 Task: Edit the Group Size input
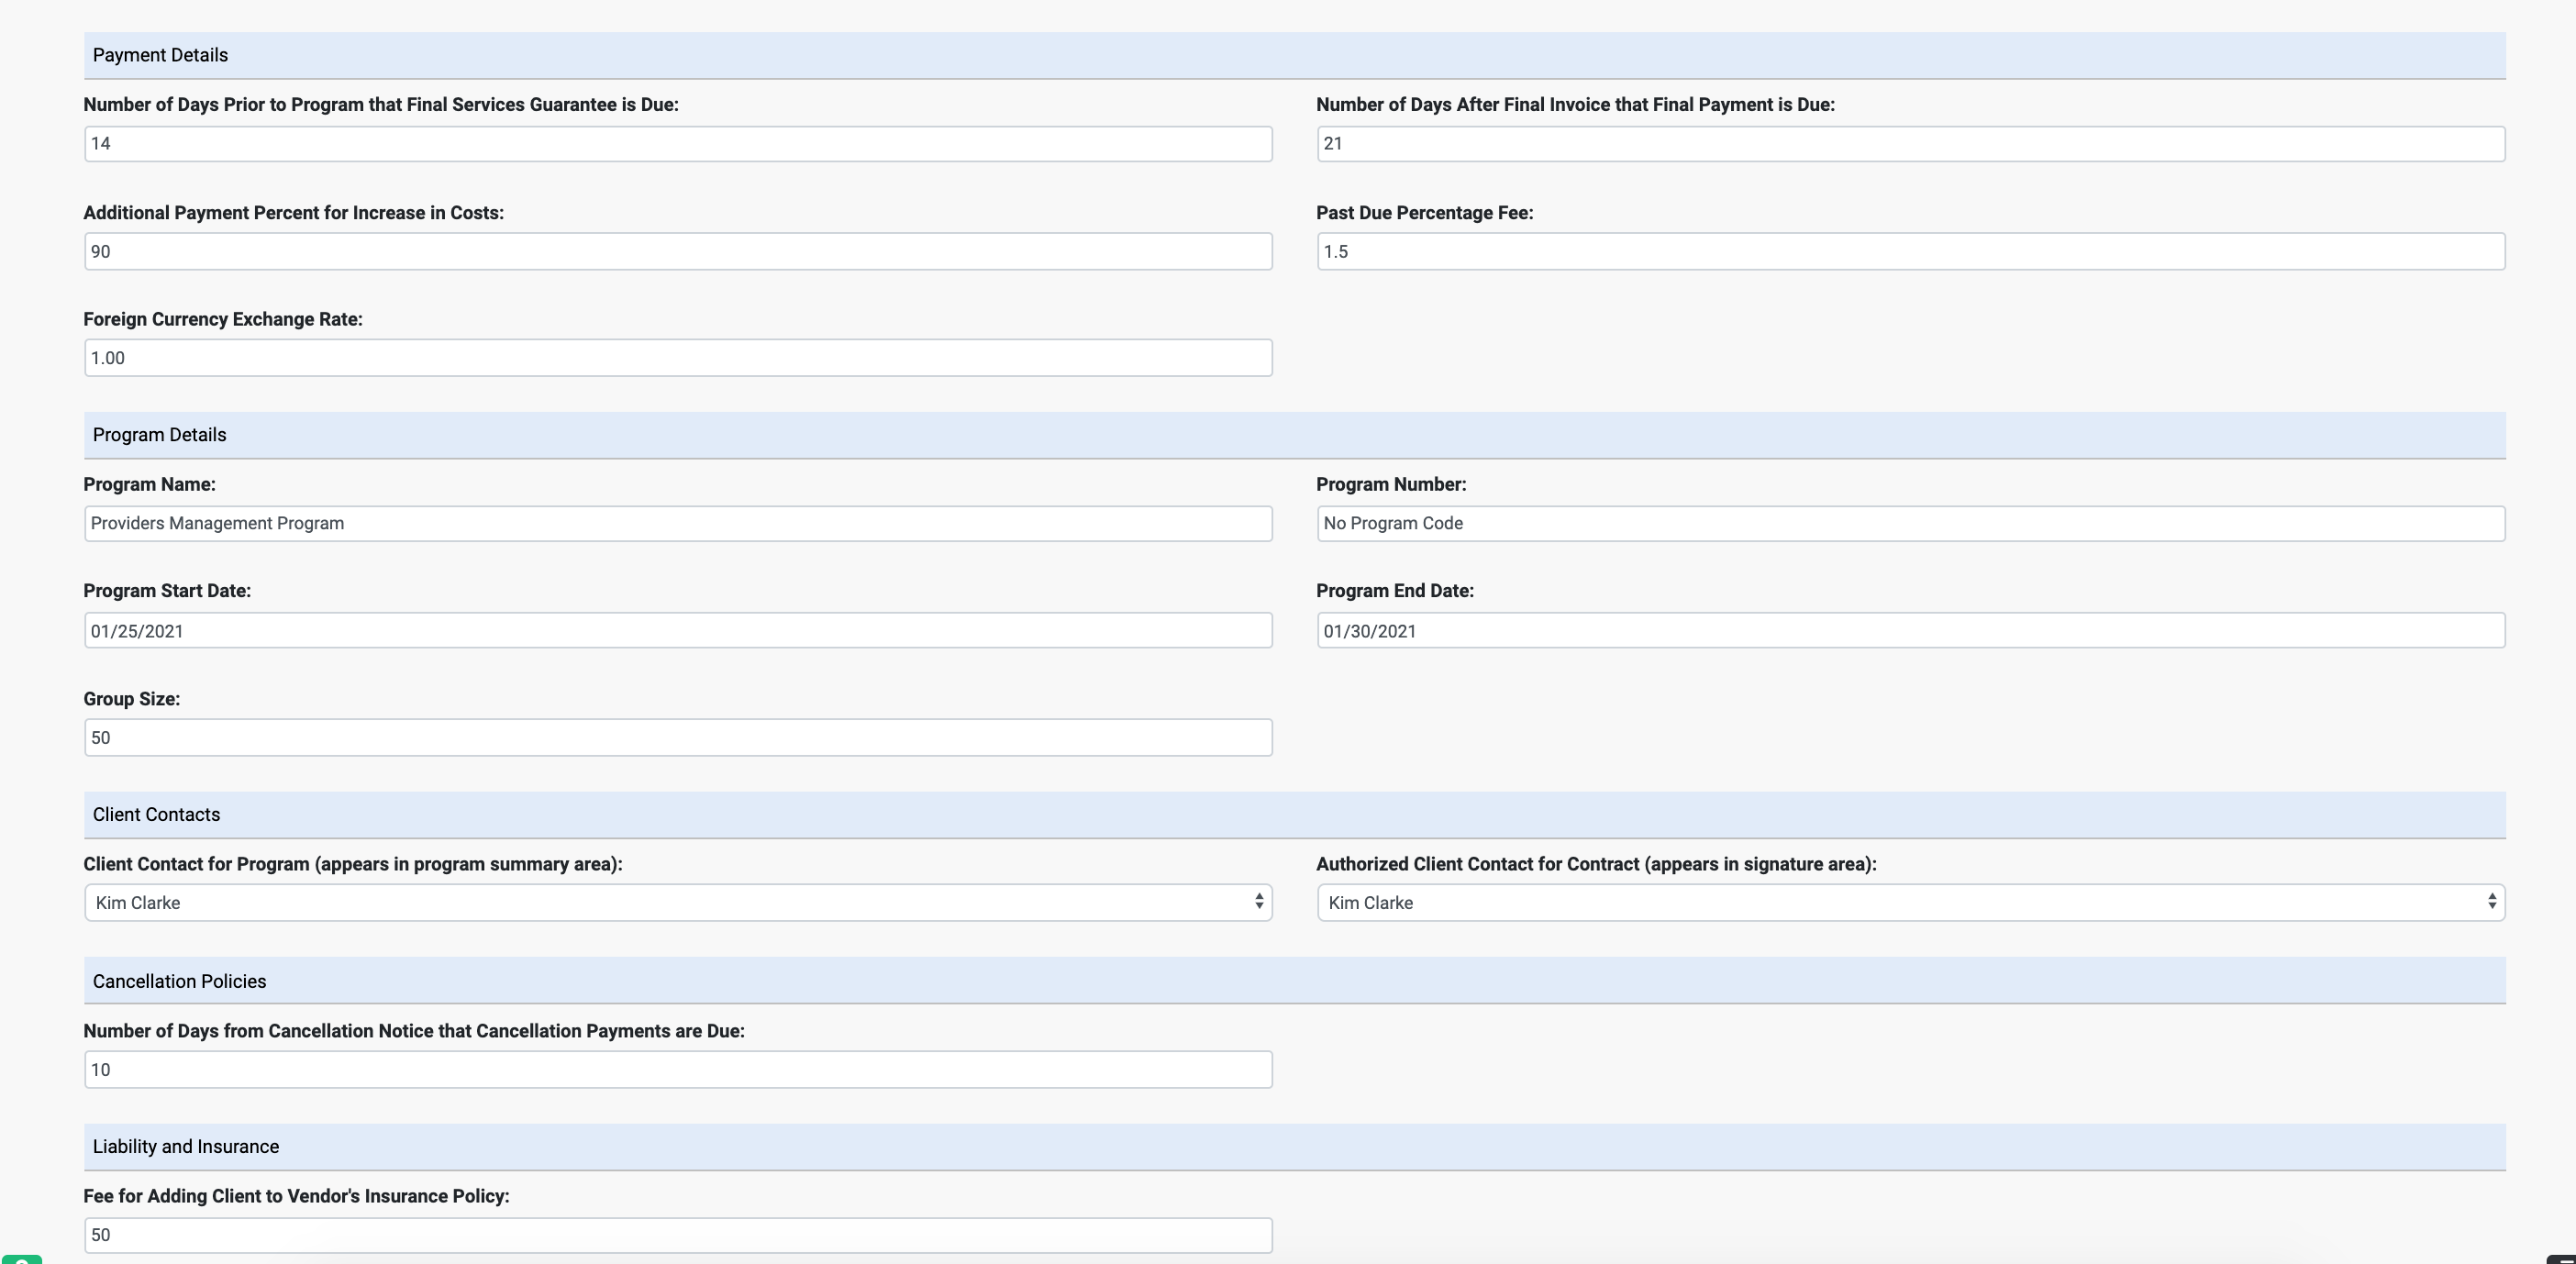coord(678,738)
